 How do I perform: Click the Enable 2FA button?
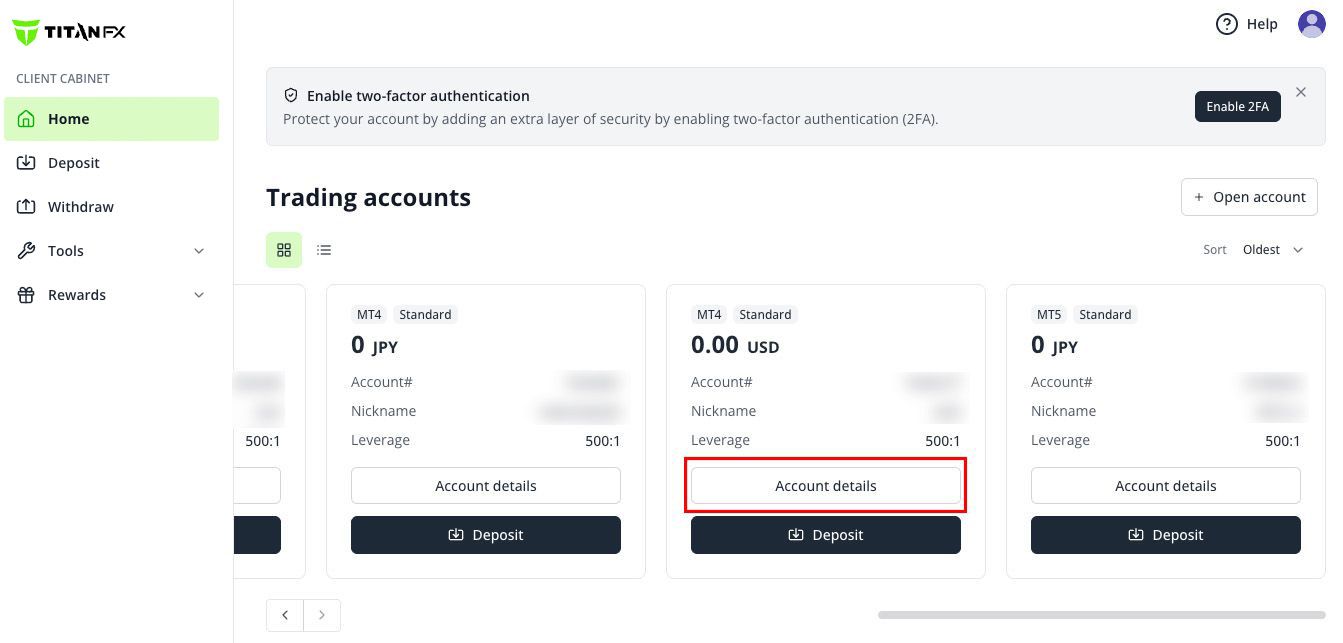1237,107
